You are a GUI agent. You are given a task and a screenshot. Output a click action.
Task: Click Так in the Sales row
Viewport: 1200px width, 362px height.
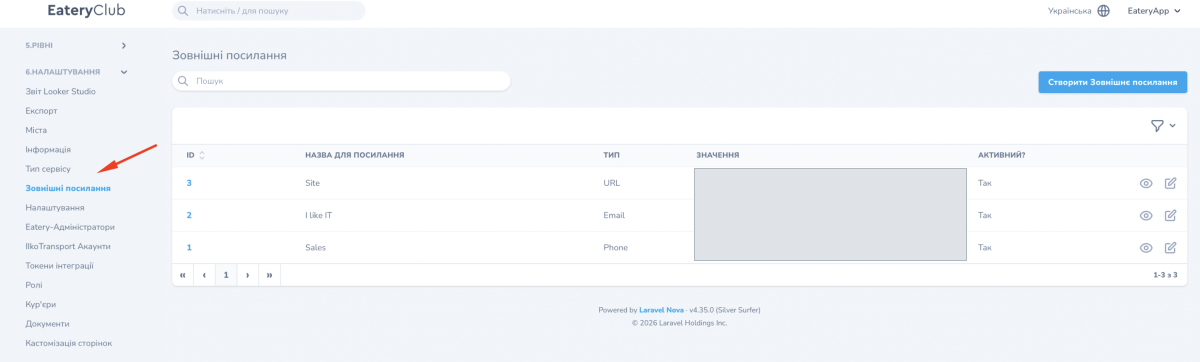[x=984, y=247]
